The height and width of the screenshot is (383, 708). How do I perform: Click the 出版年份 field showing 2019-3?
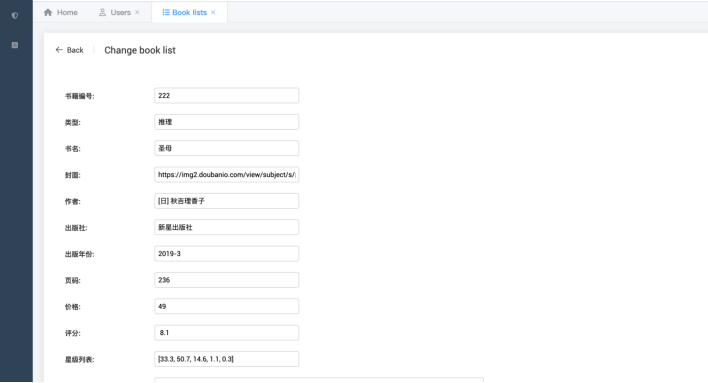click(227, 253)
